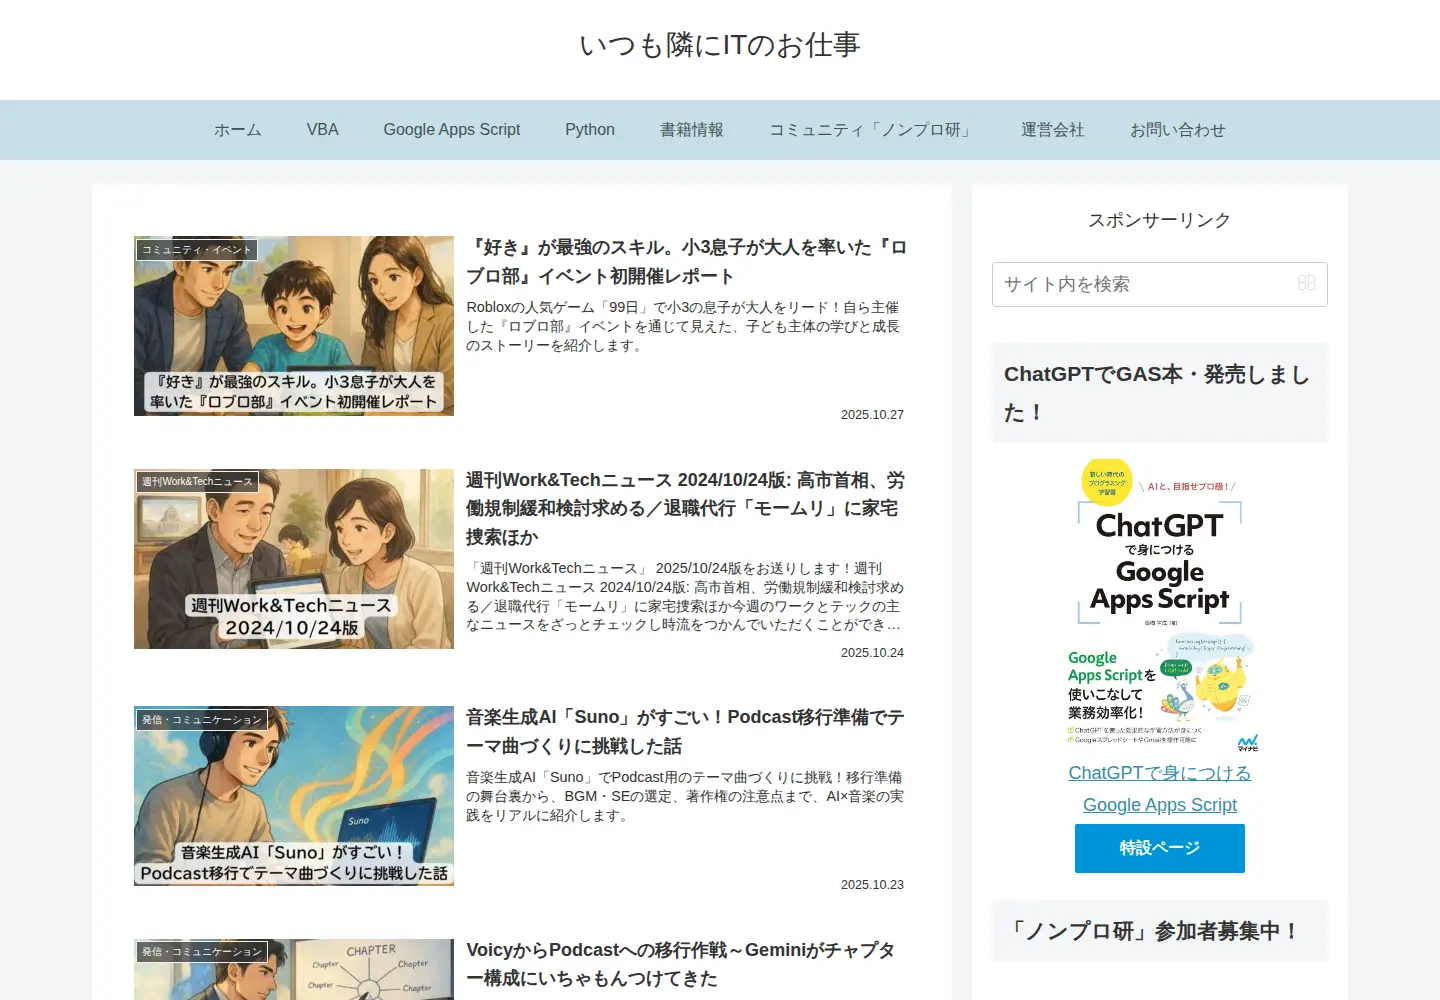Screen dimensions: 1440x1000
Task: Click excerpt beginning 「週刊Work&Techニュース」 2025/10/24版
Action: [x=685, y=596]
